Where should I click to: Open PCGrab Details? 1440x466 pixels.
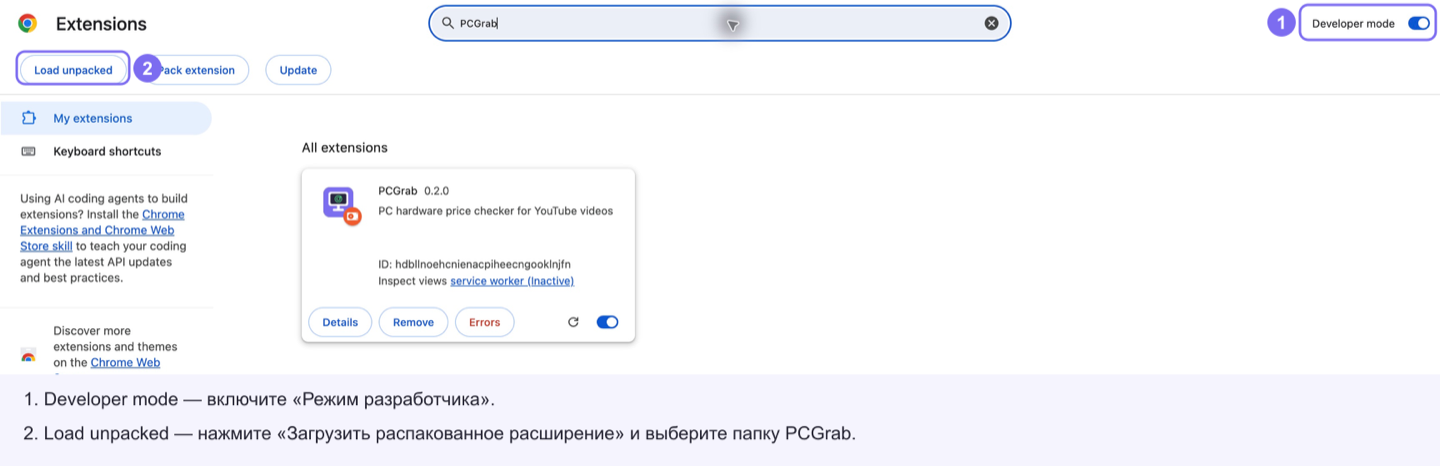[340, 322]
